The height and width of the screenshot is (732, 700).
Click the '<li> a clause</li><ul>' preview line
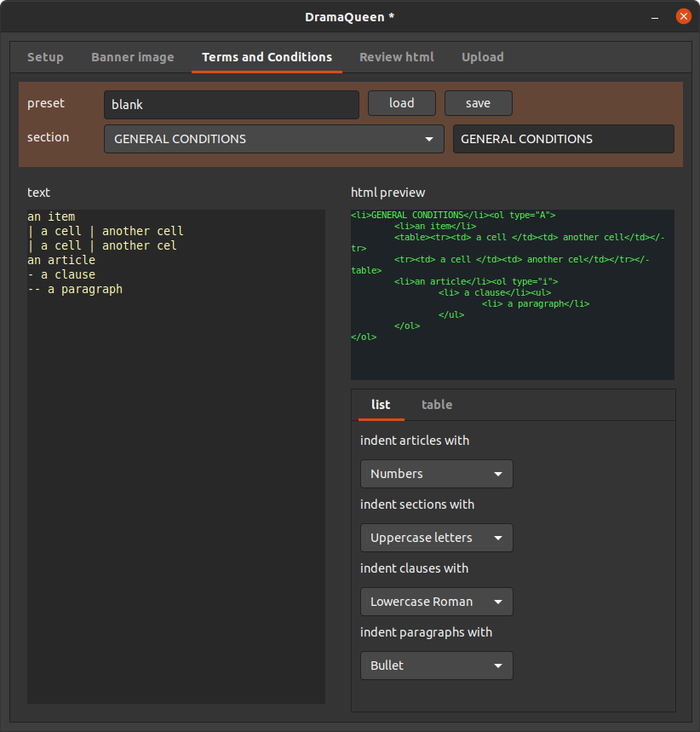click(x=495, y=293)
